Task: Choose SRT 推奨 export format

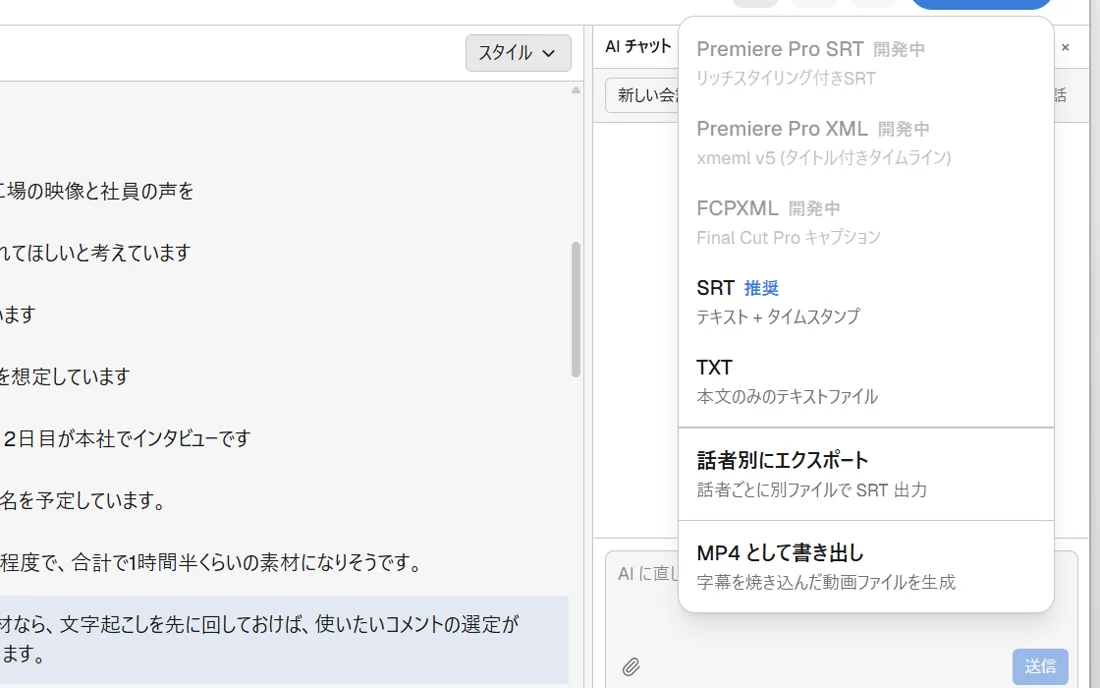Action: 866,302
